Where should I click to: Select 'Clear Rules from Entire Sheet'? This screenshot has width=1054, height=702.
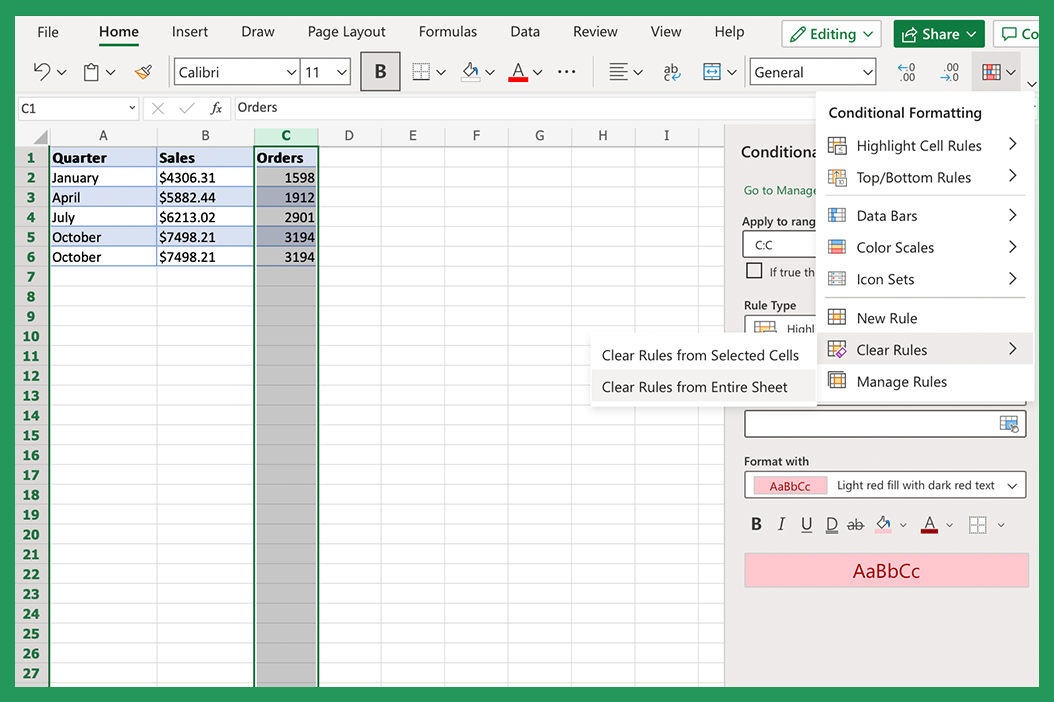click(x=694, y=387)
